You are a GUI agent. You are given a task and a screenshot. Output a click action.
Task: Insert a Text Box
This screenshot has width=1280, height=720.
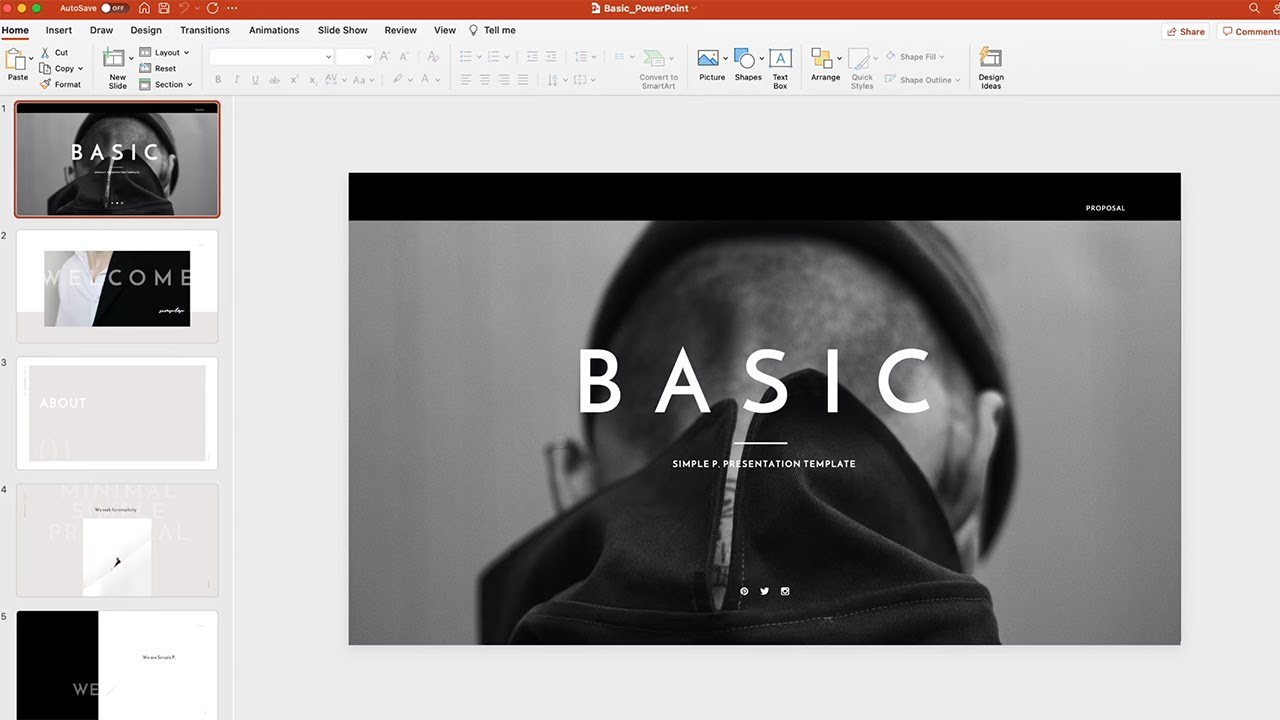pyautogui.click(x=780, y=67)
